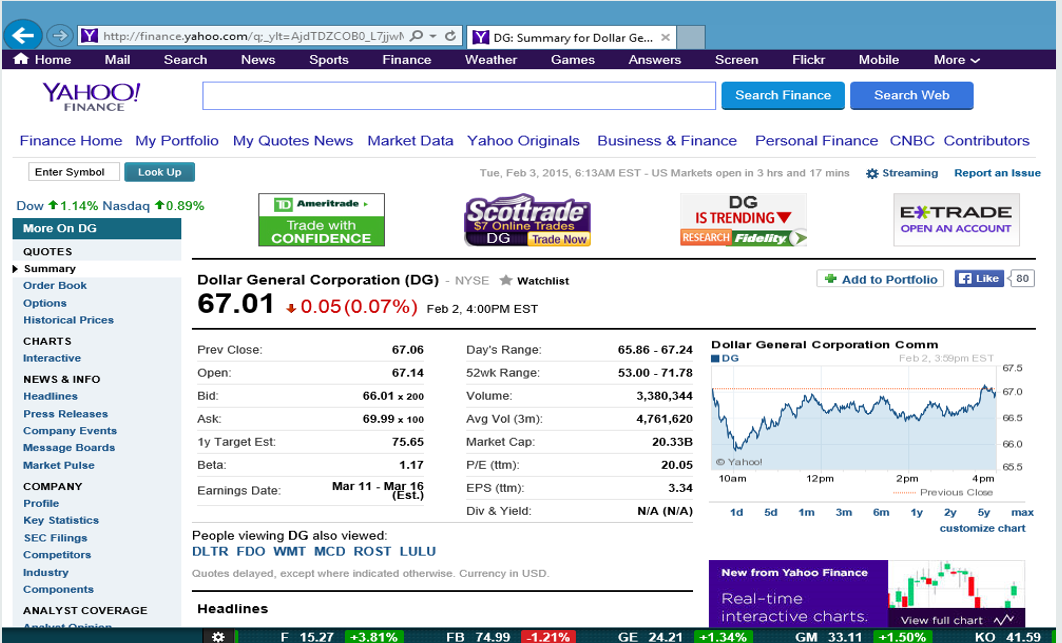The height and width of the screenshot is (643, 1062).
Task: Select the 1y chart range
Action: pyautogui.click(x=916, y=512)
